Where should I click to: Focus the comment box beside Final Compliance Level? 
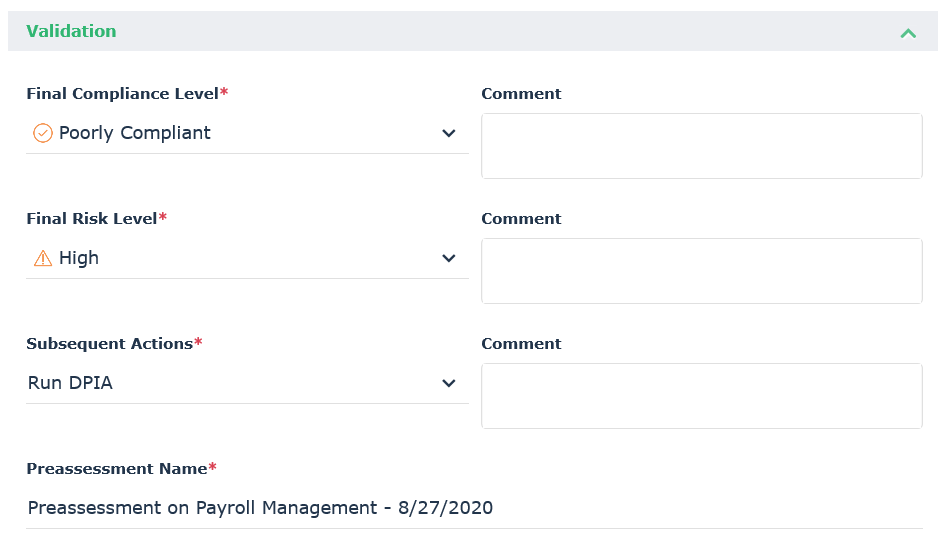point(701,146)
